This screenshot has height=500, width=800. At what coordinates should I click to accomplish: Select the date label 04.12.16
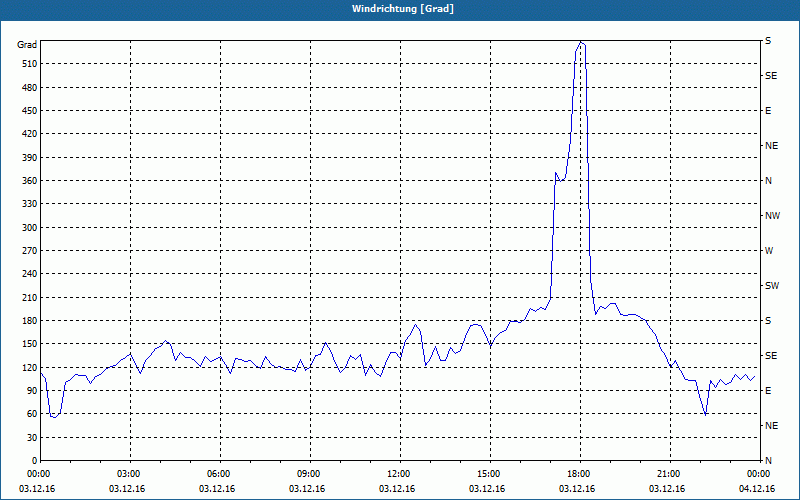757,489
